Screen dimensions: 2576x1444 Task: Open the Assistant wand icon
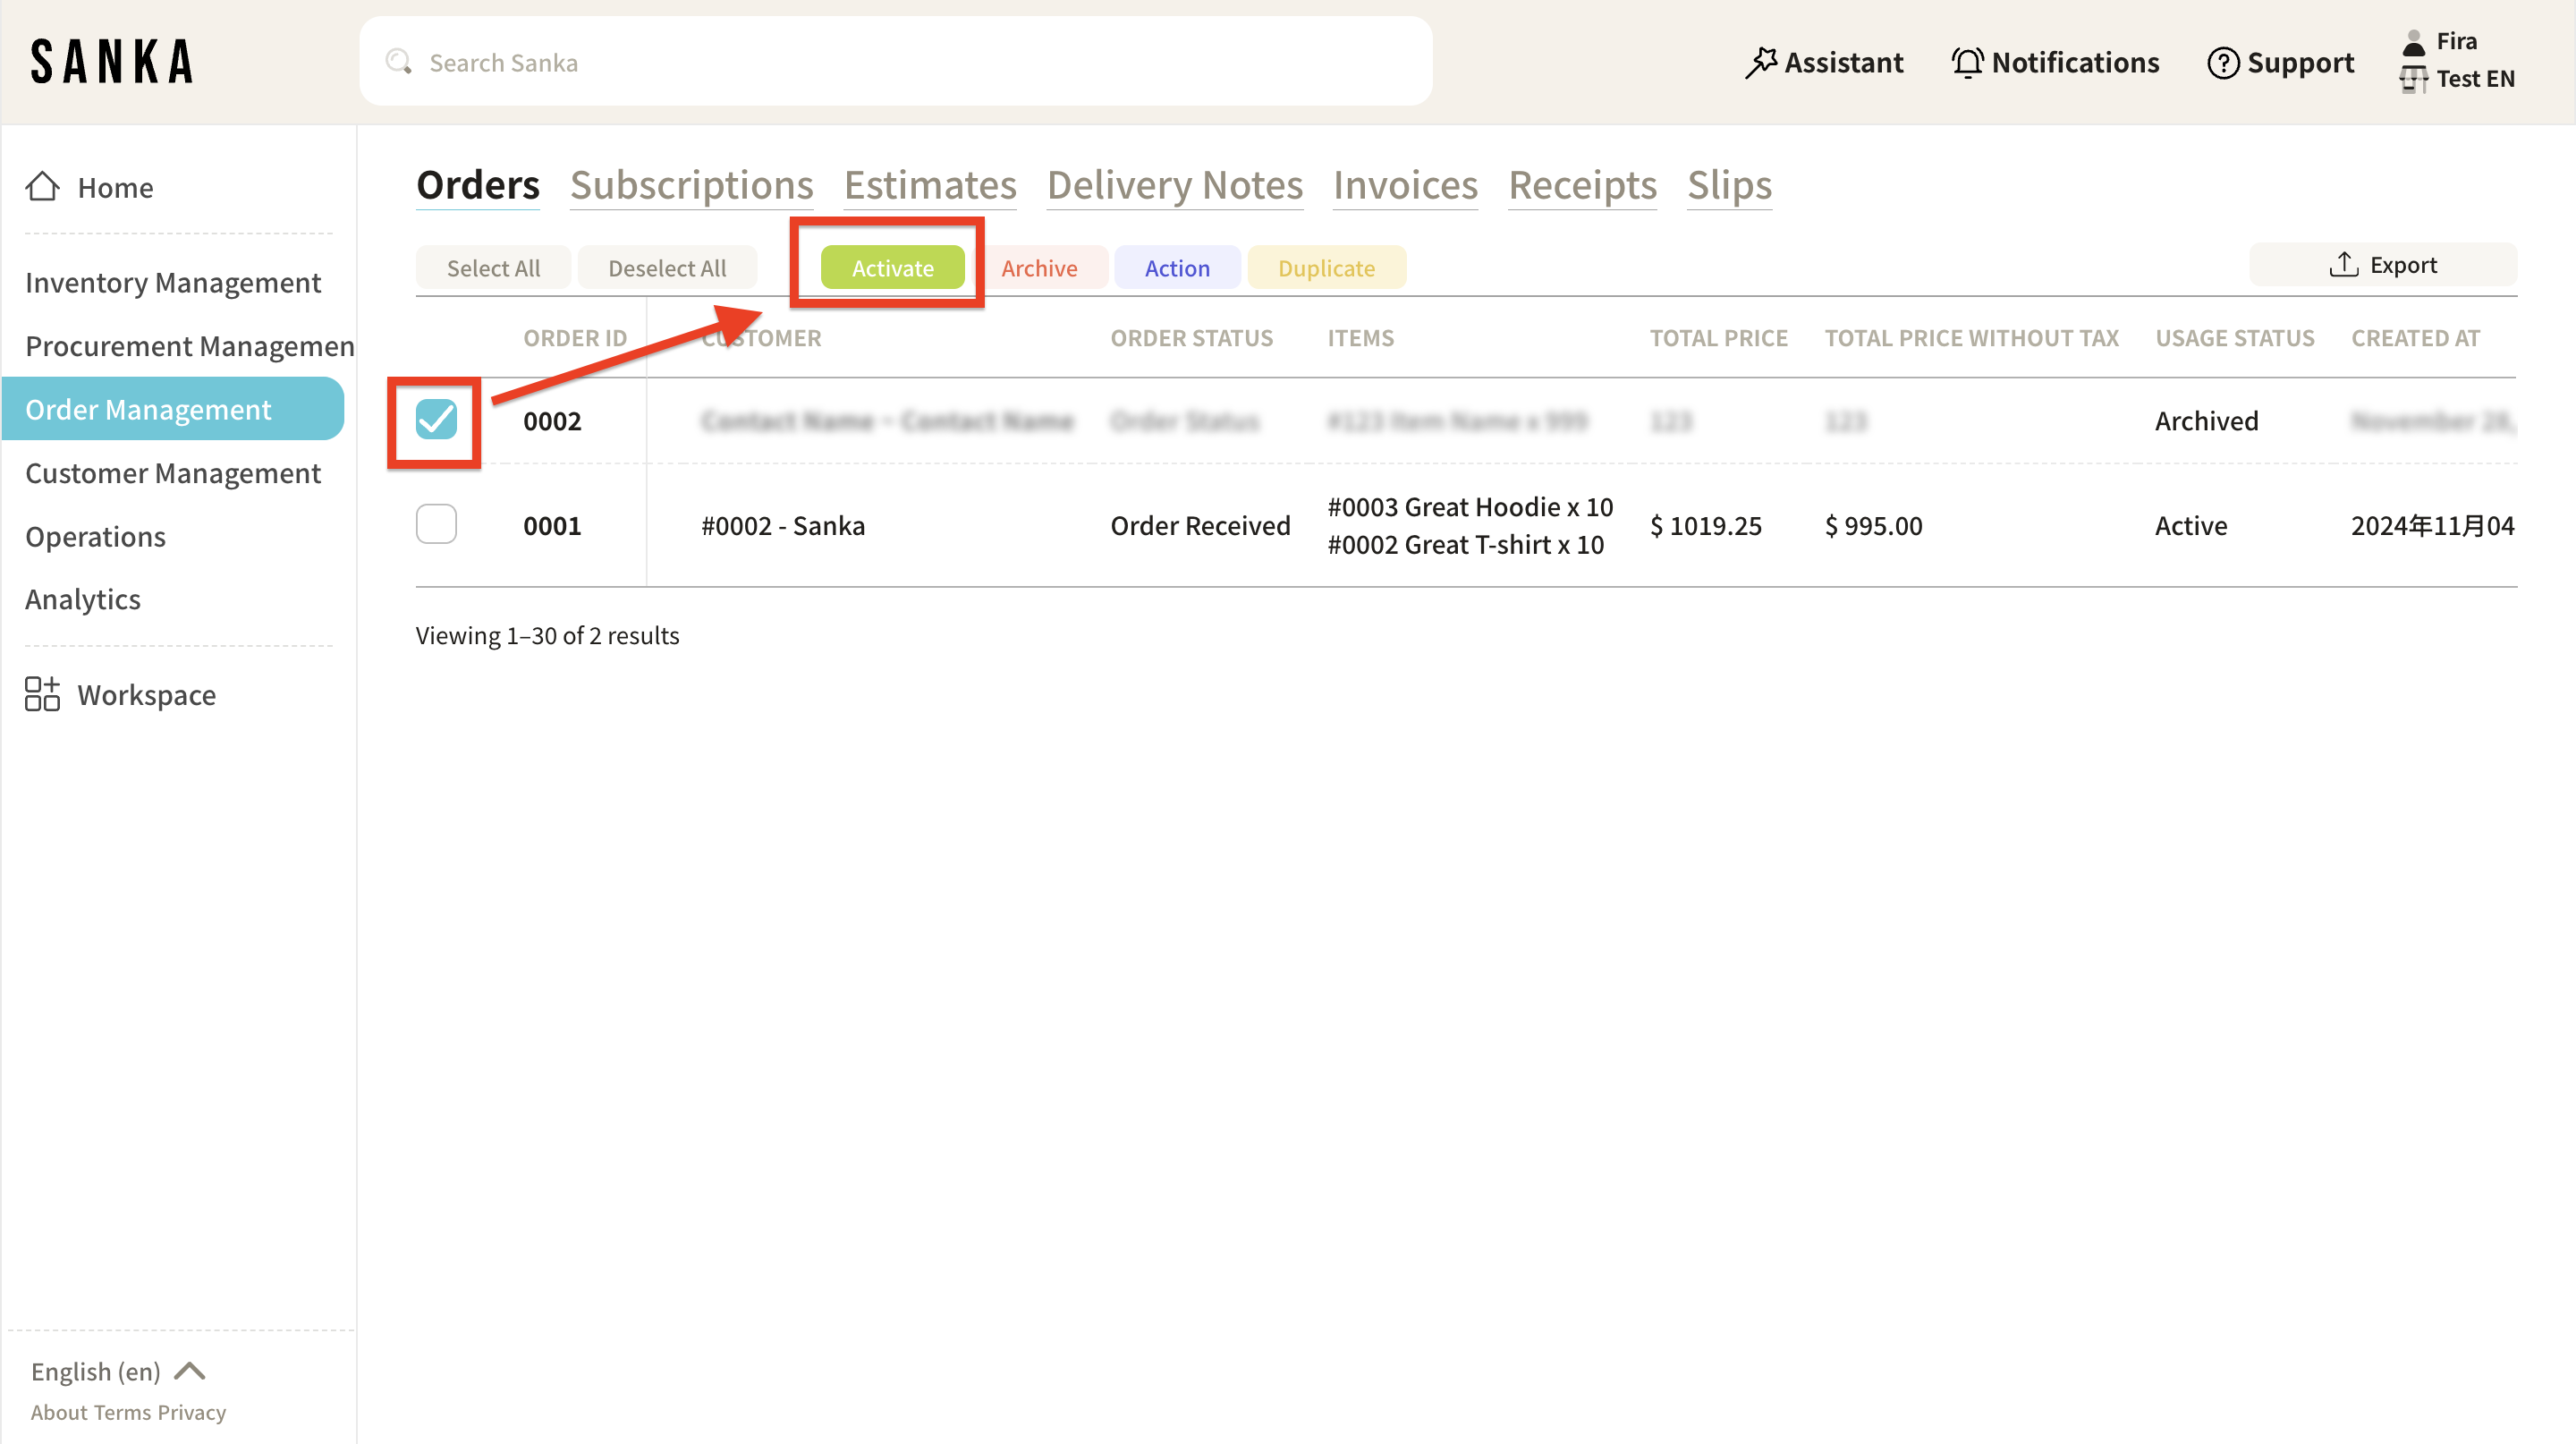(1760, 62)
